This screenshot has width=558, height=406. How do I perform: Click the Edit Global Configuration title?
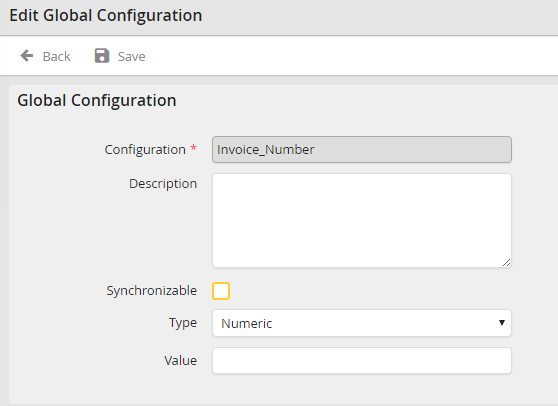click(x=106, y=16)
